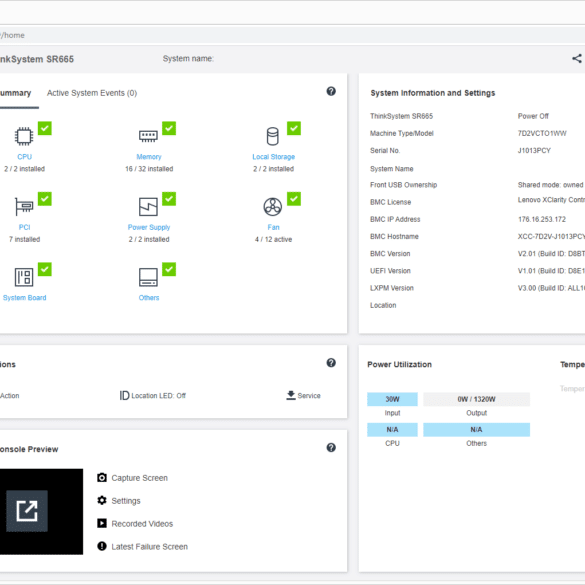
Task: Click '4 / 12 active' fan count
Action: [x=273, y=240]
